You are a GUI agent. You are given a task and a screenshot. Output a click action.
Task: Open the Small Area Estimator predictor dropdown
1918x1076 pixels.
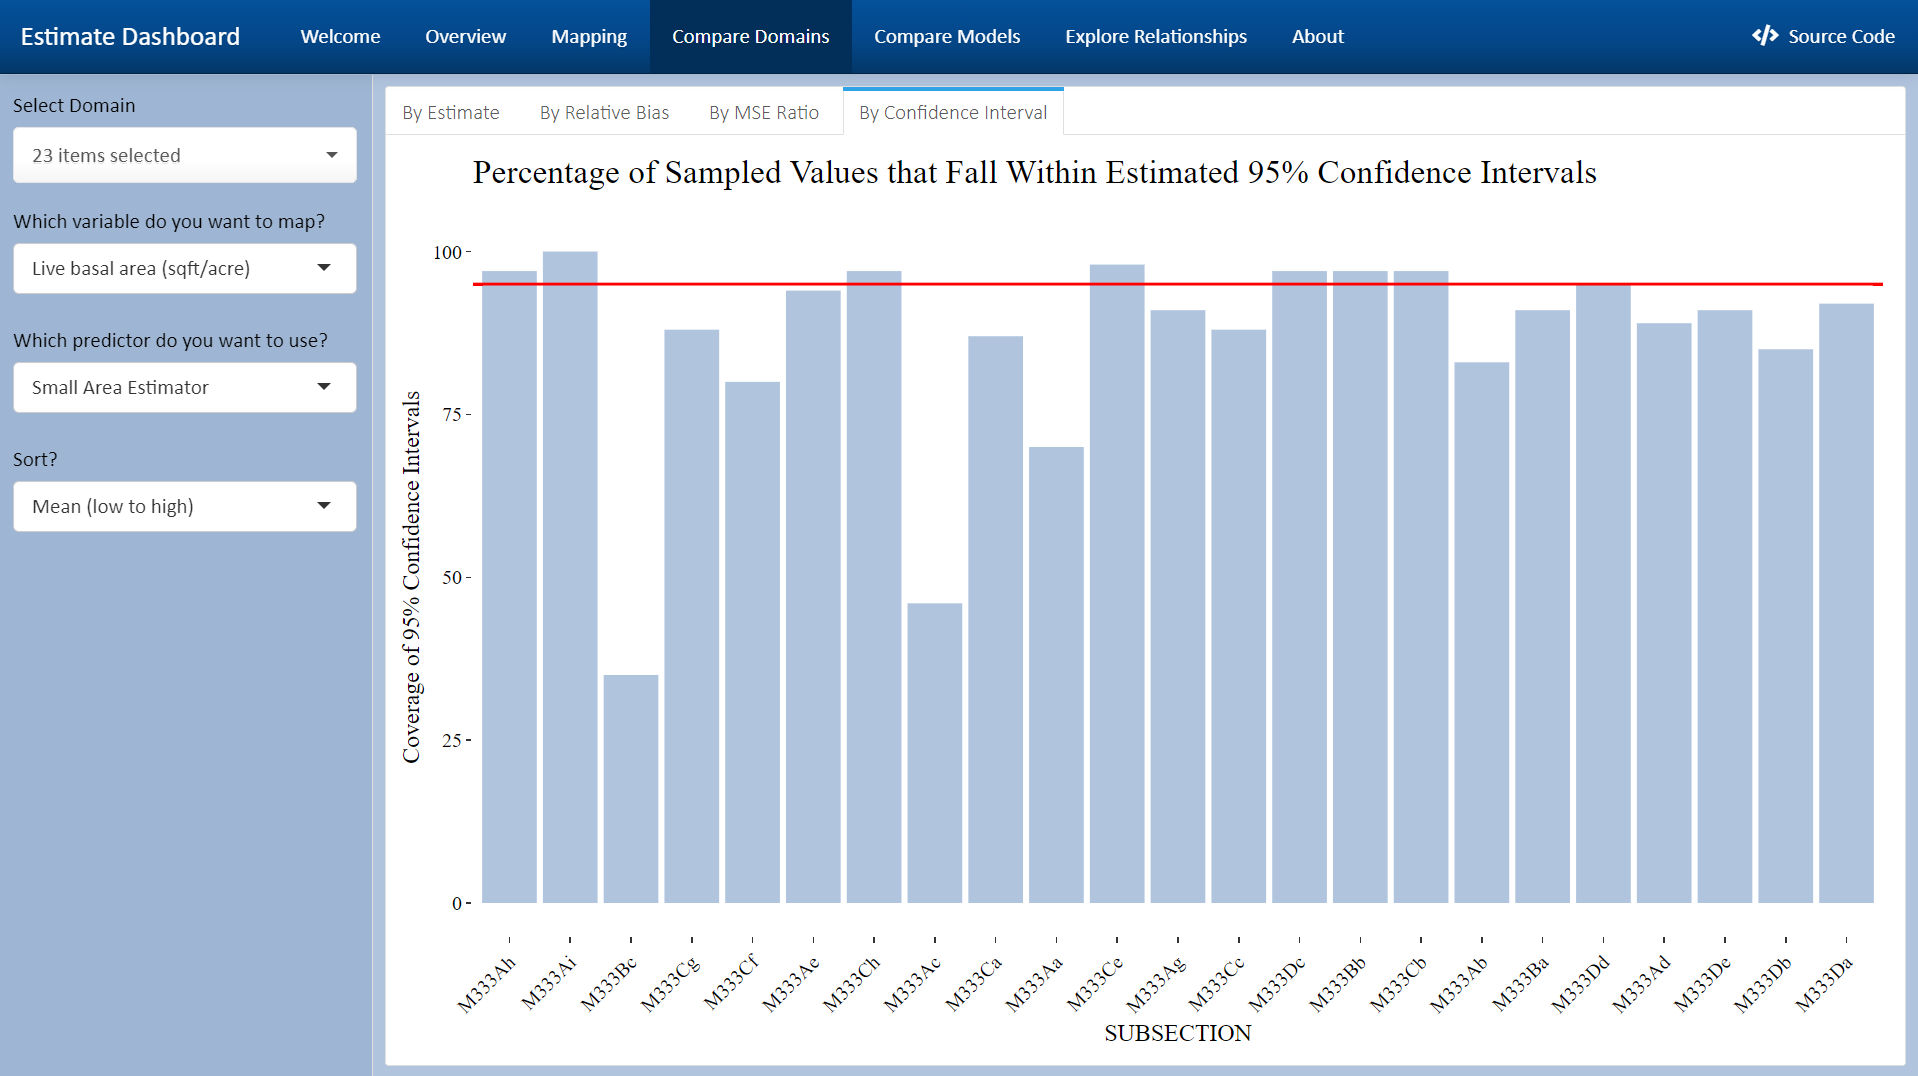(185, 387)
